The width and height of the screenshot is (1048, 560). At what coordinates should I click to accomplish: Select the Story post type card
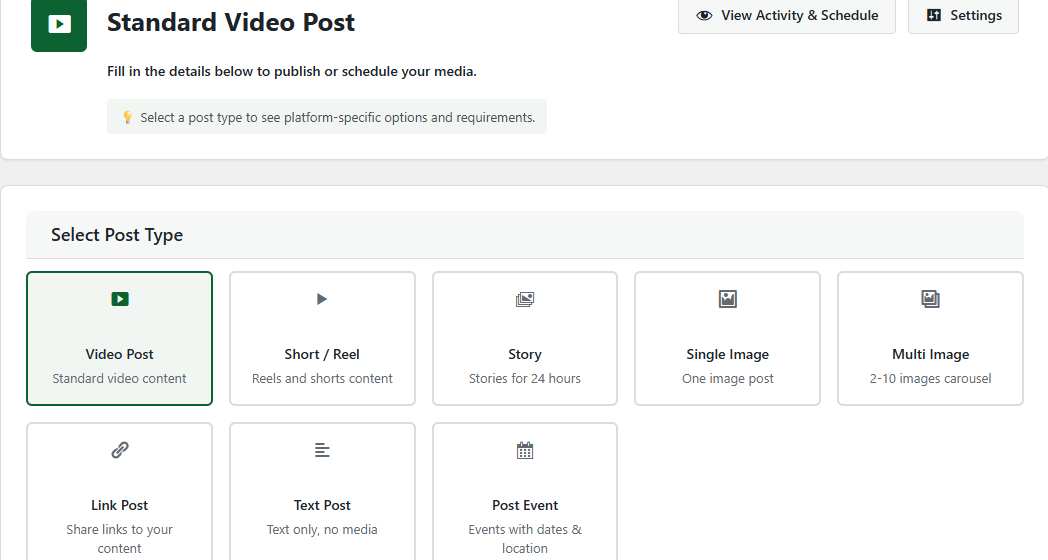click(x=525, y=338)
